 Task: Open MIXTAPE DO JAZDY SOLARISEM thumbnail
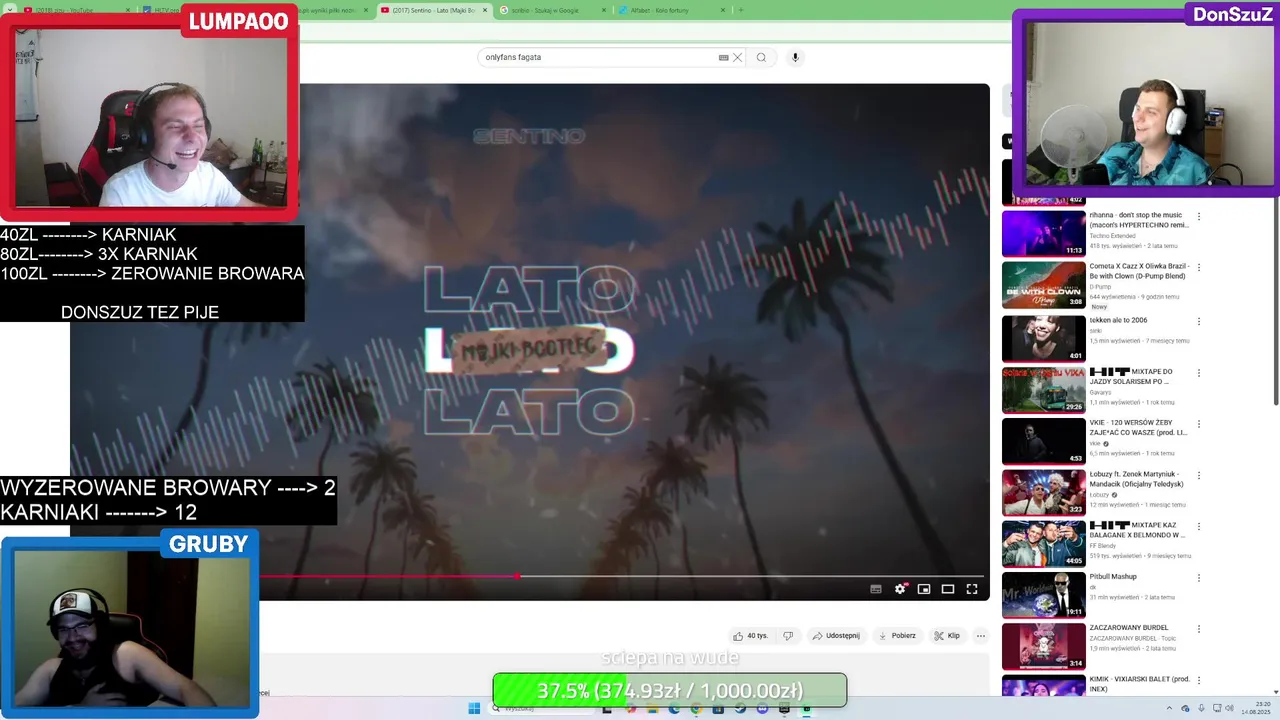point(1043,389)
